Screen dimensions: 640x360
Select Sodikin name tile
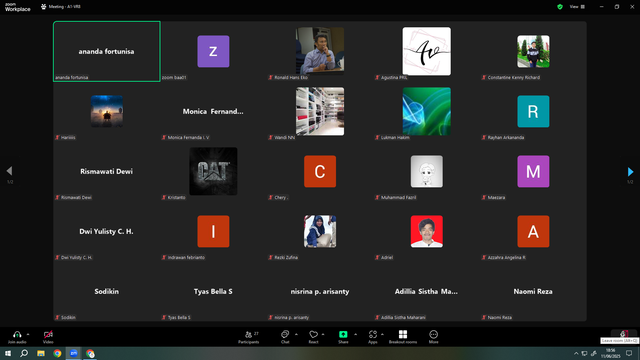[x=107, y=291]
